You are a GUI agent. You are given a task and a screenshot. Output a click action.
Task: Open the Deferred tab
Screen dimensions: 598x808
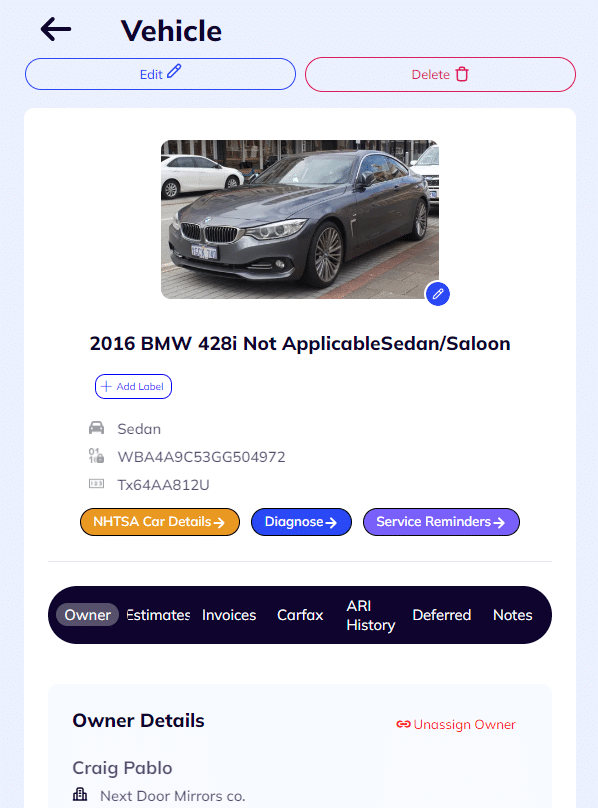click(442, 615)
